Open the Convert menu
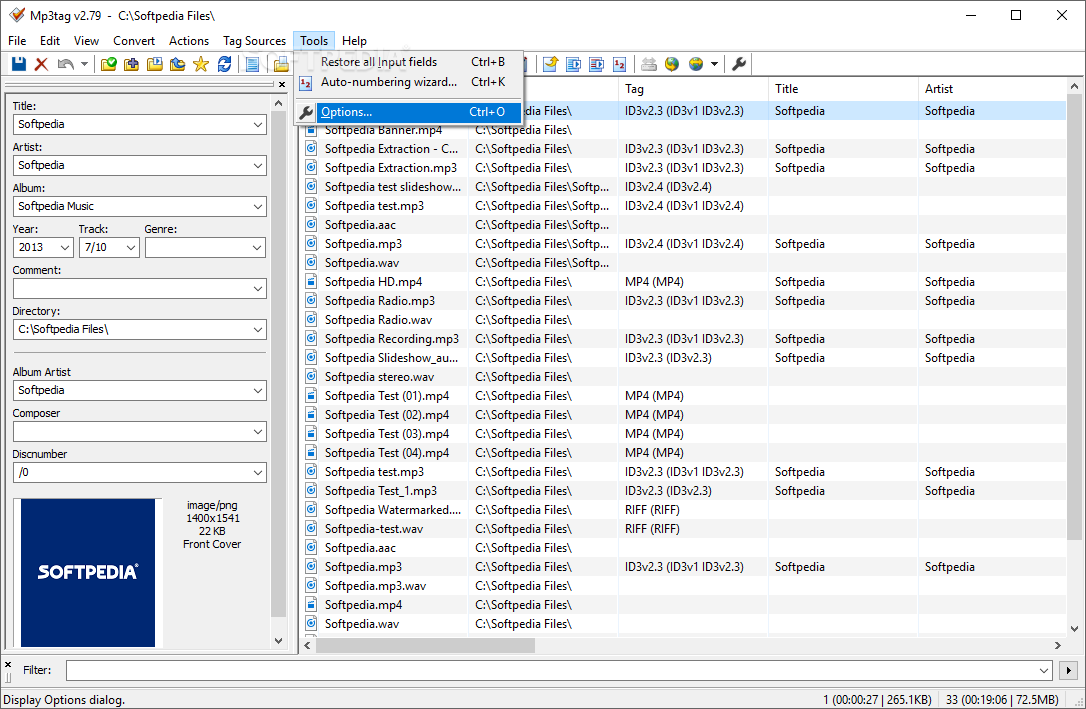Screen dimensions: 1086x709 [x=134, y=41]
